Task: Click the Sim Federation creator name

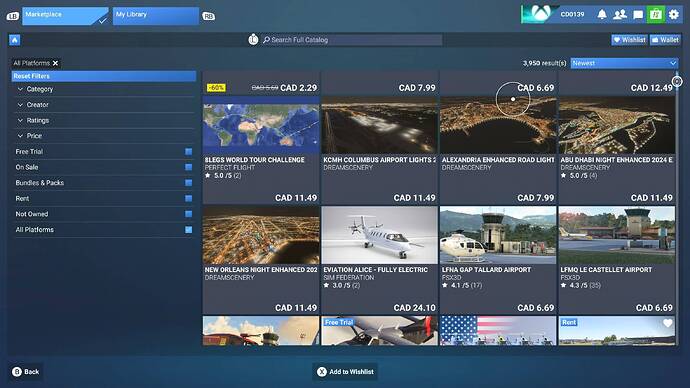Action: coord(349,278)
